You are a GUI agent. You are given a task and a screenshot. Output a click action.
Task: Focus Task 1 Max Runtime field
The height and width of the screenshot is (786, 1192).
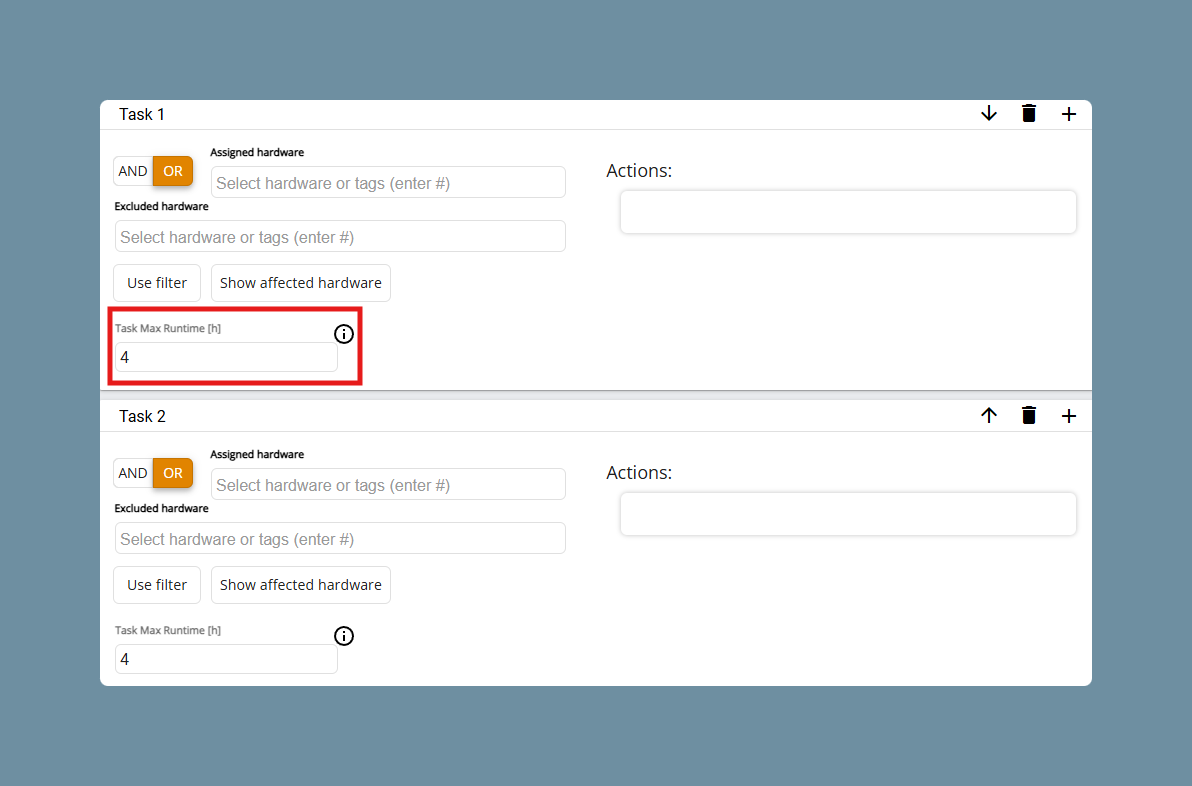(x=226, y=357)
